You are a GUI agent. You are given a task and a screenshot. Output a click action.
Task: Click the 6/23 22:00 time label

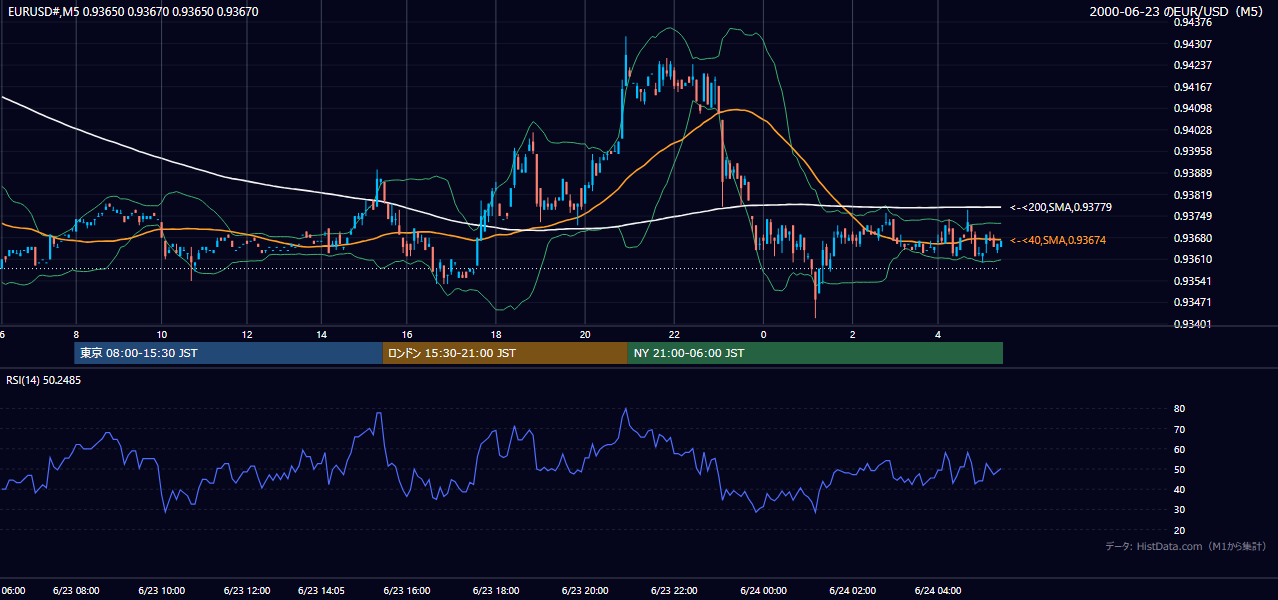click(x=675, y=591)
